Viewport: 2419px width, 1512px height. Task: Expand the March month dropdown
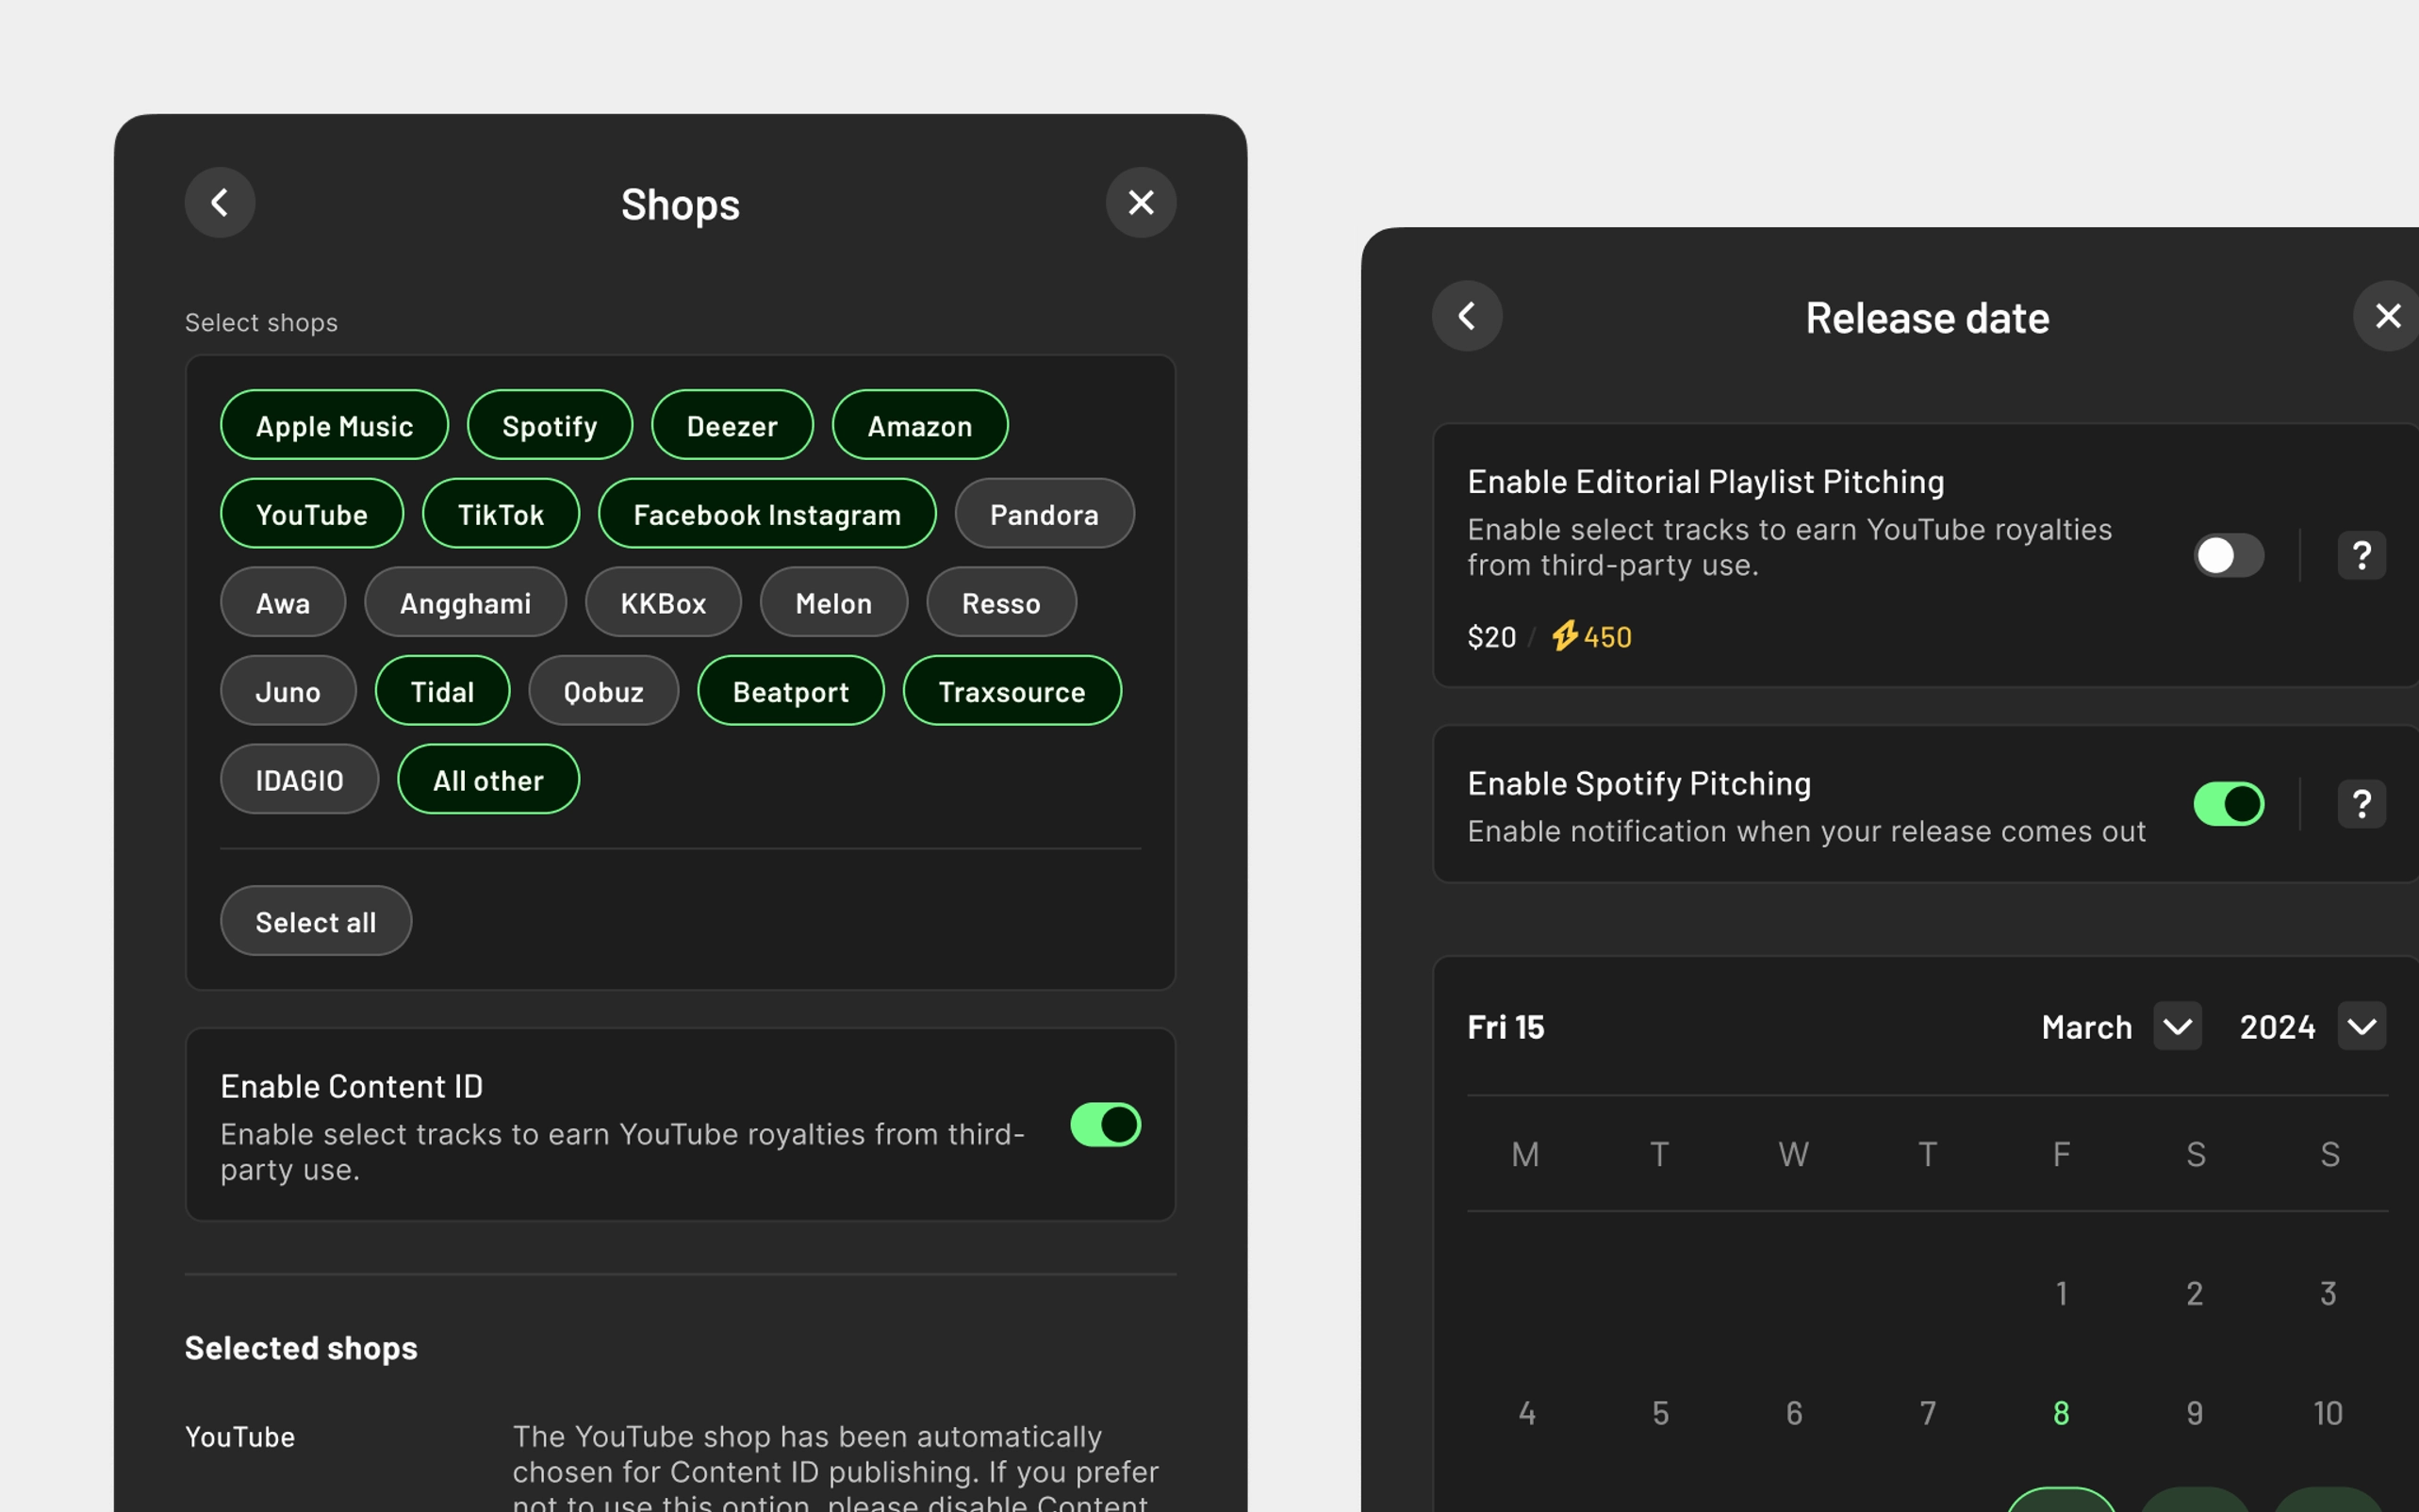2177,1027
